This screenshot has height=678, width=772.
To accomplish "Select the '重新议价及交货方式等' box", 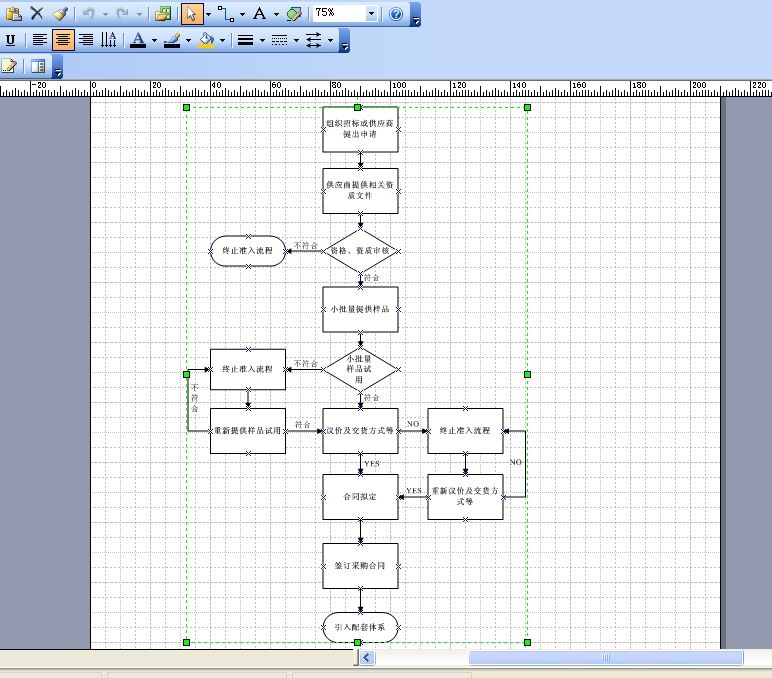I will pos(465,497).
